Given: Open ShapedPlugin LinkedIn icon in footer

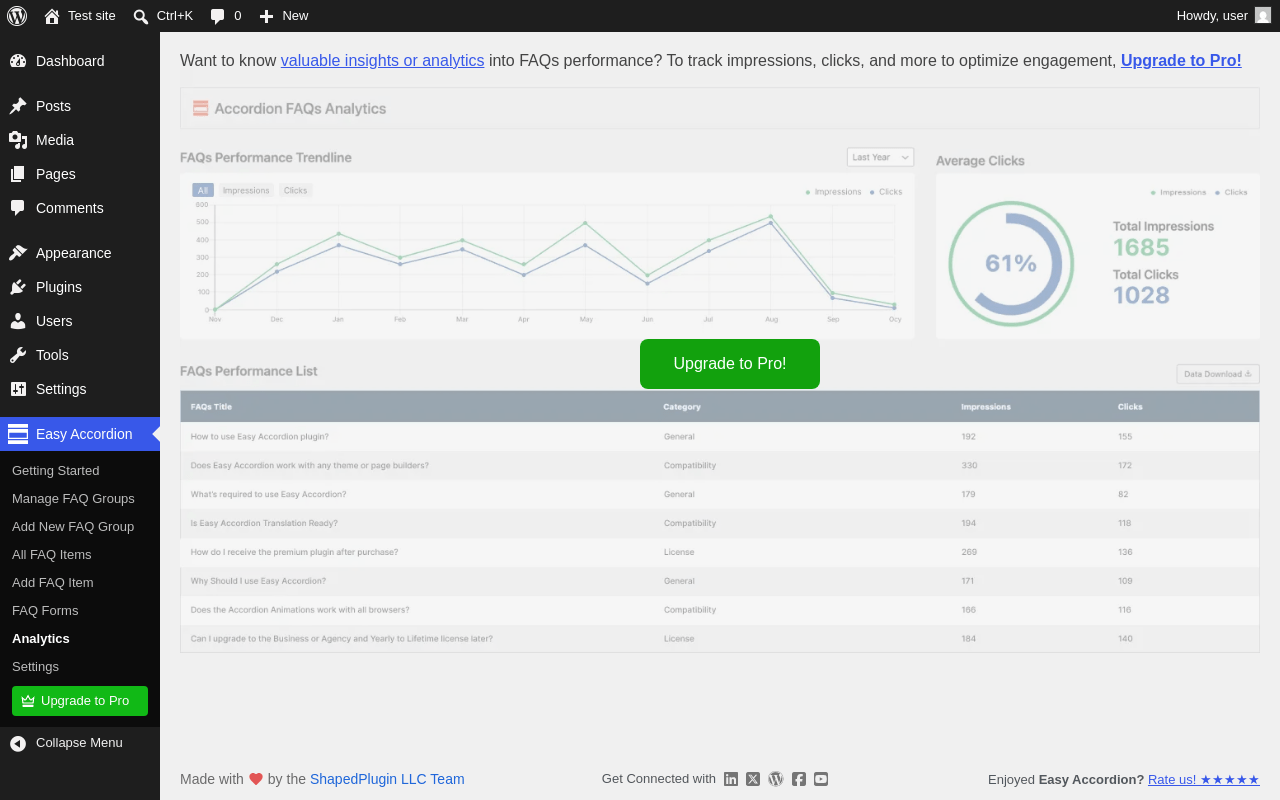Looking at the screenshot, I should (731, 779).
